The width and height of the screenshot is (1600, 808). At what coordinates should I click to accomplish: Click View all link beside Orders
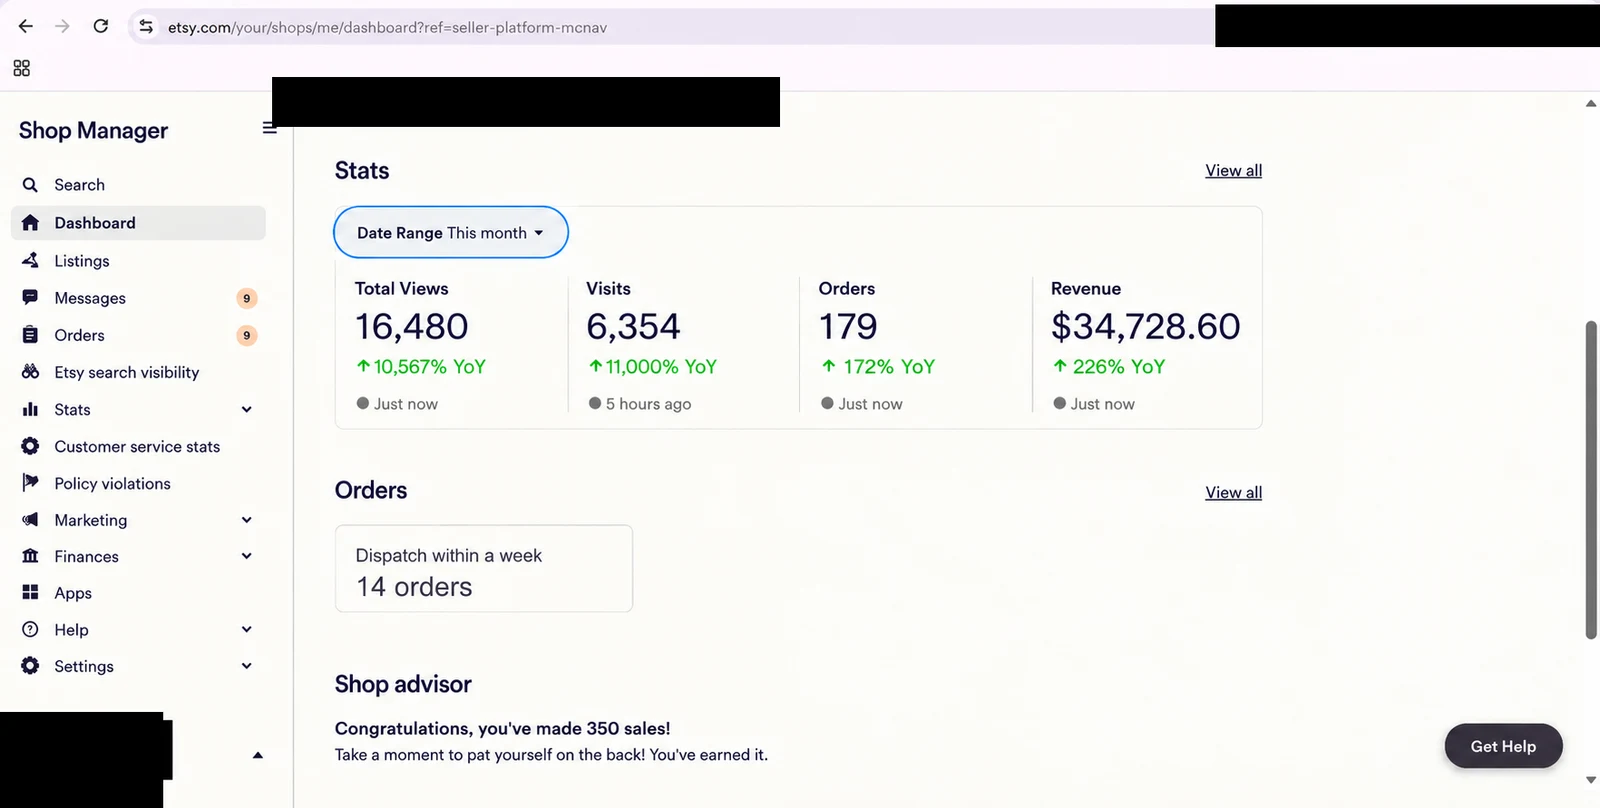pyautogui.click(x=1233, y=492)
